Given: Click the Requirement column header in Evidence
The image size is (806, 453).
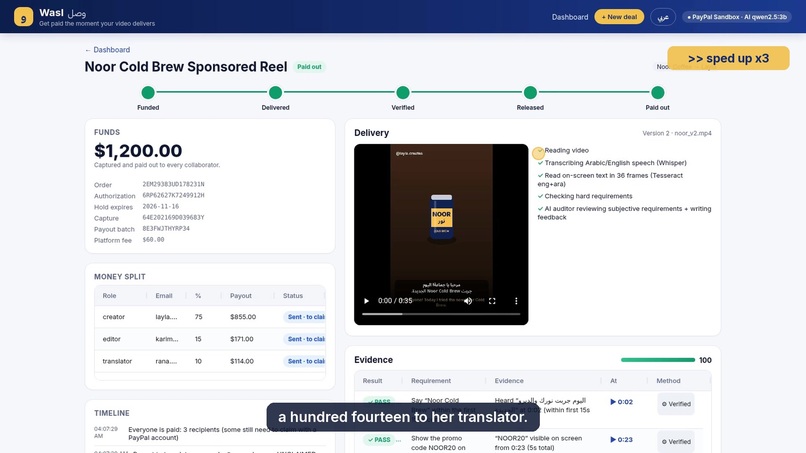Looking at the screenshot, I should tap(431, 380).
